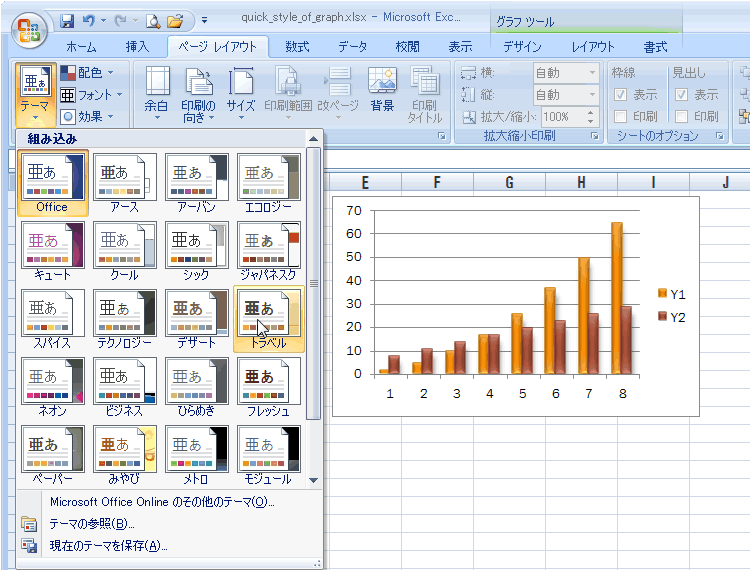Switch to the ホーム tab
Screen dimensions: 750x570
pyautogui.click(x=81, y=47)
